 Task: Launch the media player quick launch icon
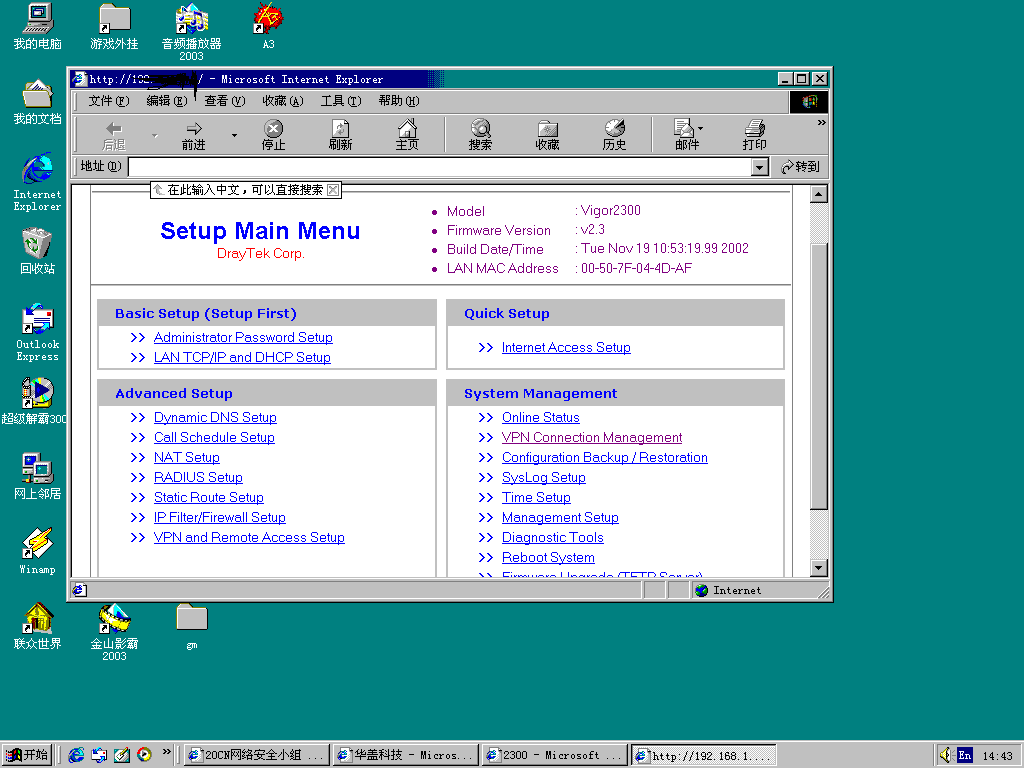click(144, 755)
